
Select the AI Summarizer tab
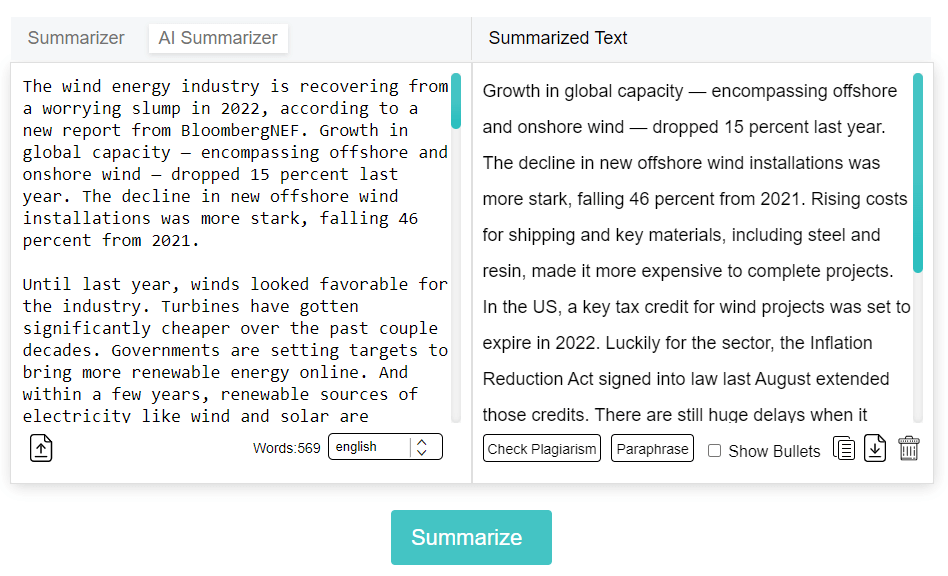(218, 38)
